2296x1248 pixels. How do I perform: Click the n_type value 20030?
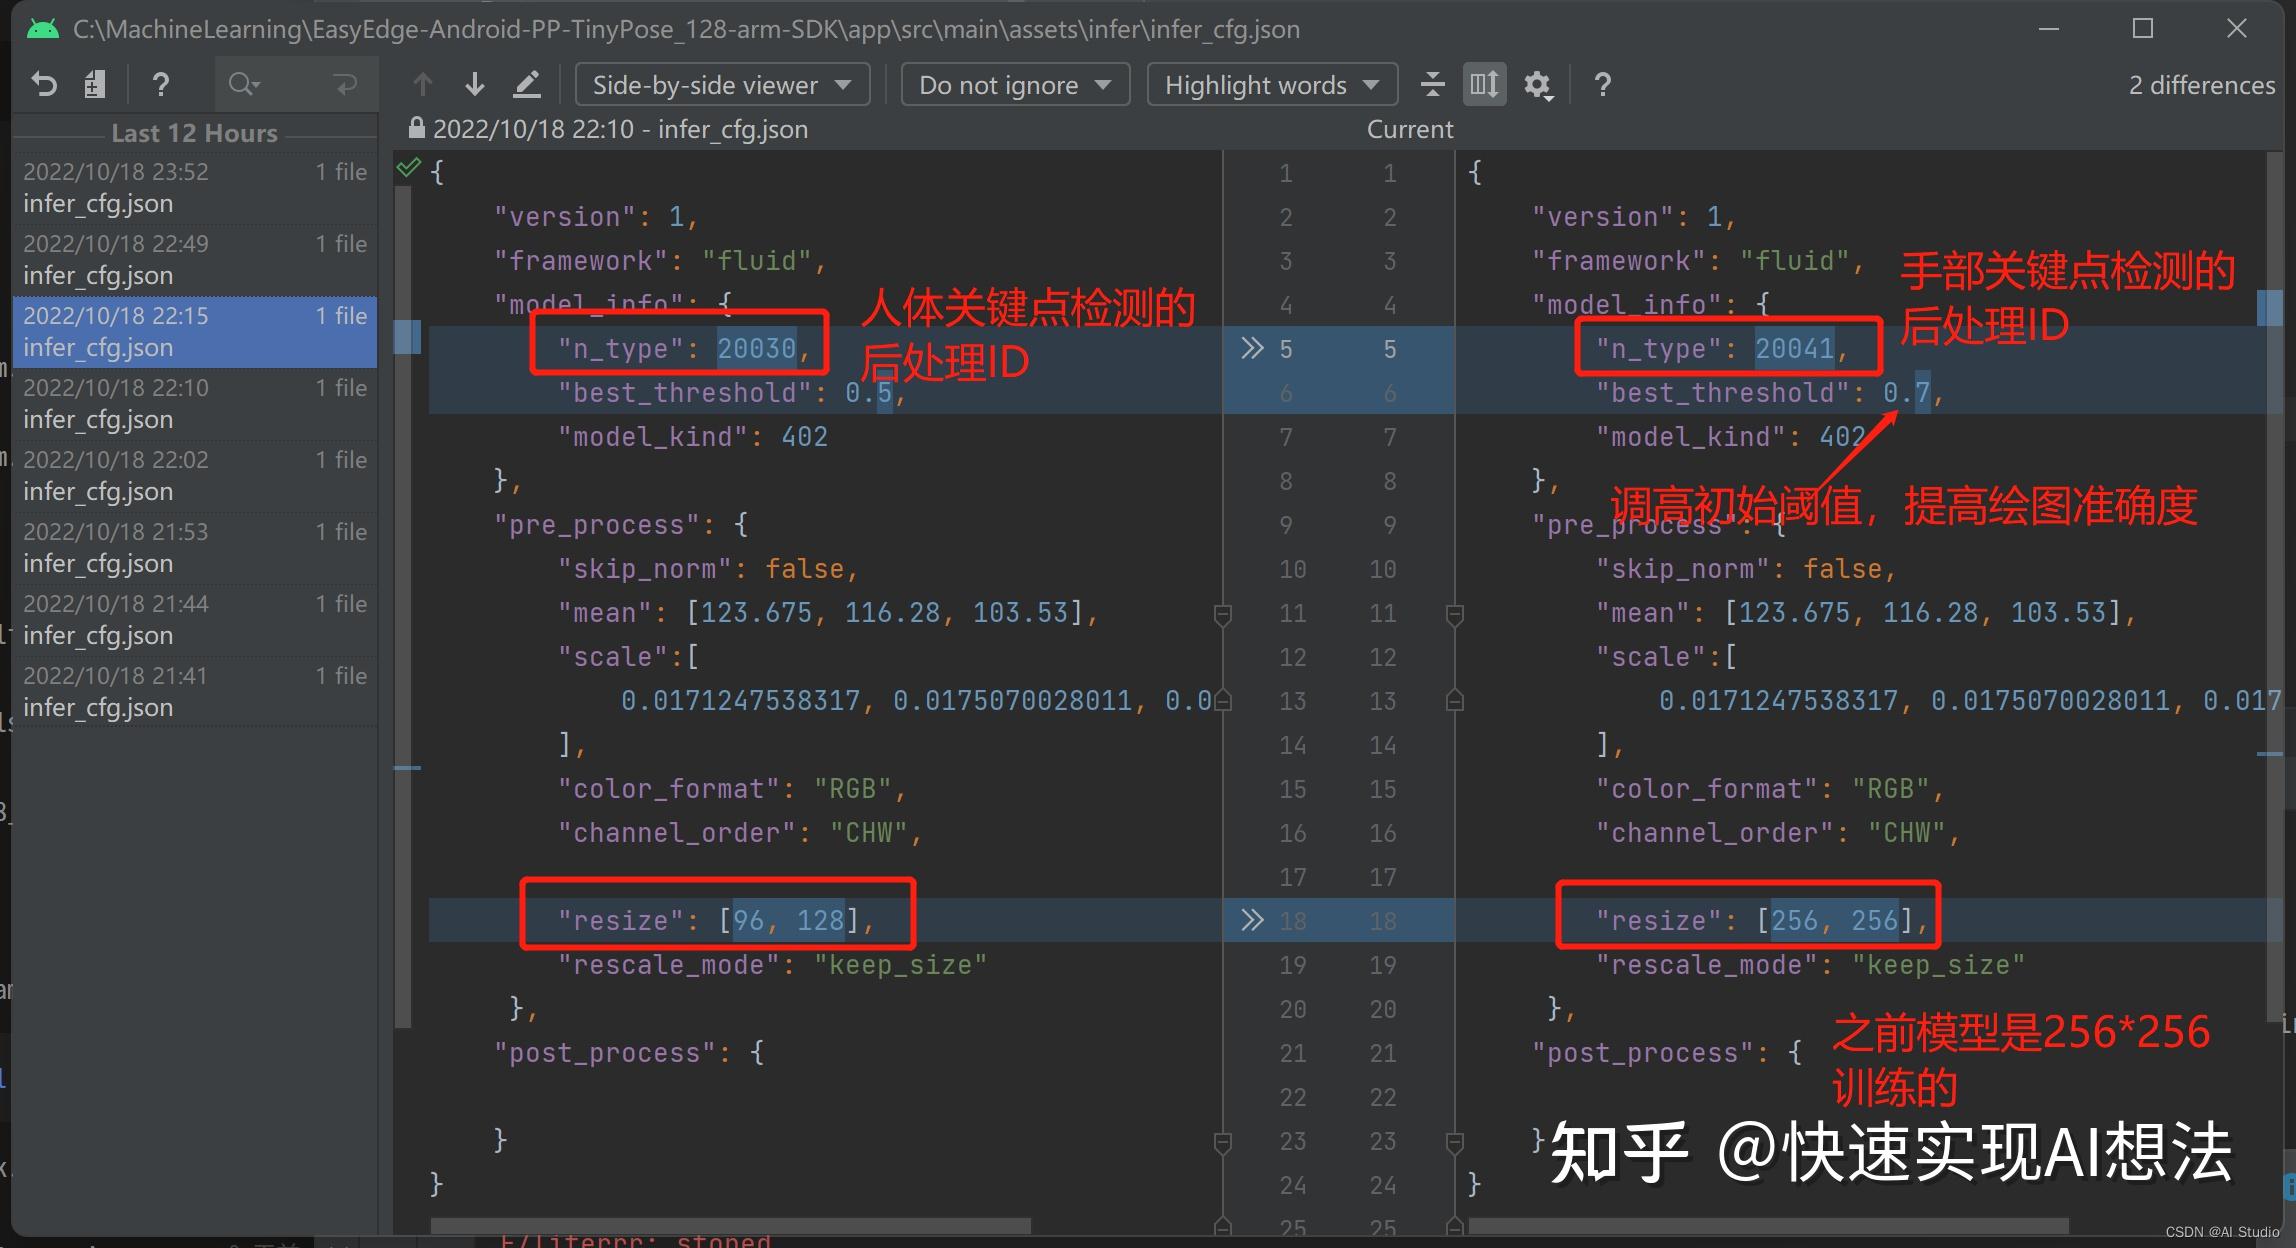(x=756, y=348)
